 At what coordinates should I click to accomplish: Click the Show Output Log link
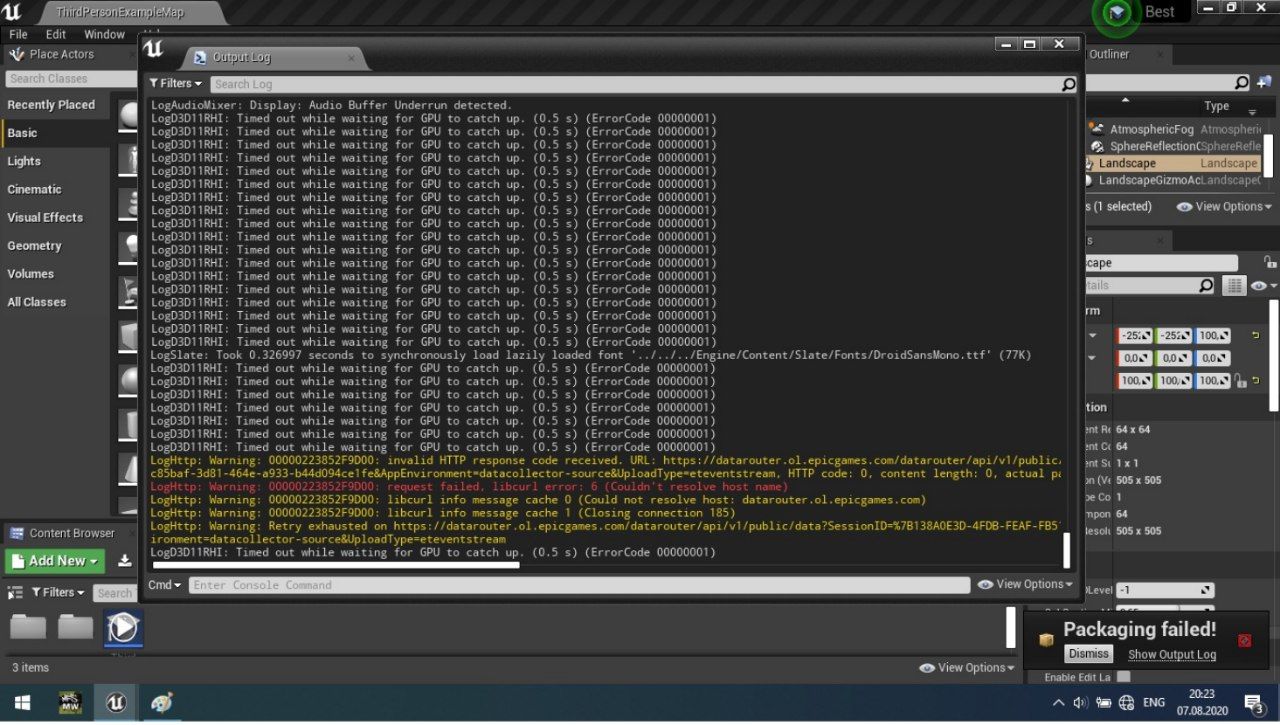click(1172, 655)
